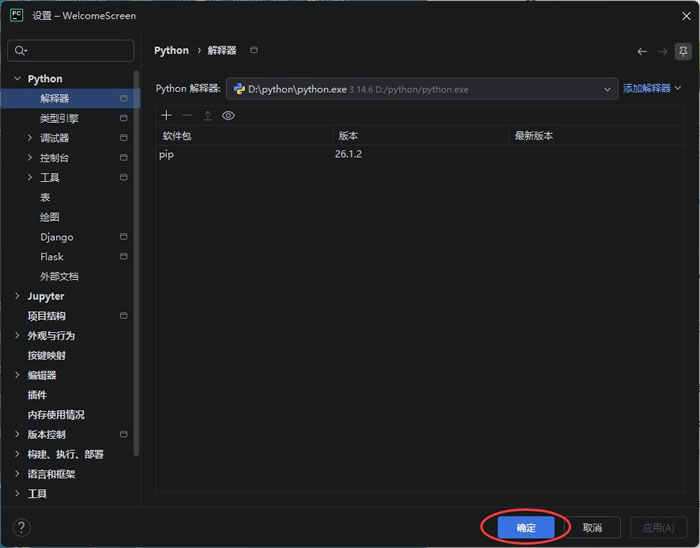
Task: Click the pip version 26.1.2 cell
Action: 348,154
